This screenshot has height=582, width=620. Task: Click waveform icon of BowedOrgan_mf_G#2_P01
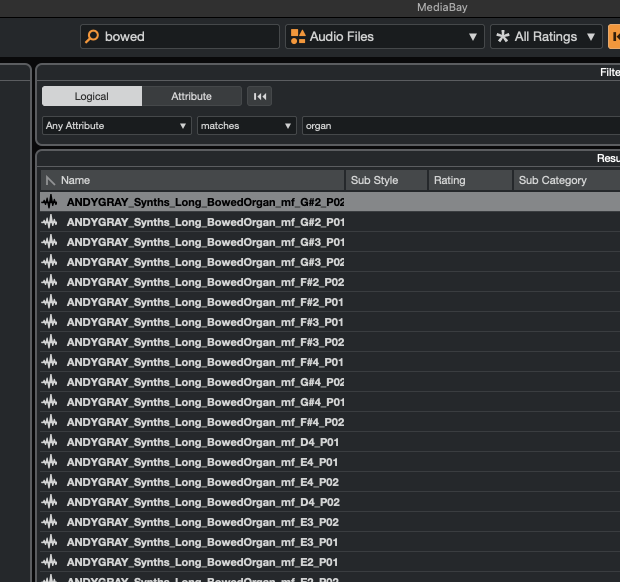[x=50, y=222]
